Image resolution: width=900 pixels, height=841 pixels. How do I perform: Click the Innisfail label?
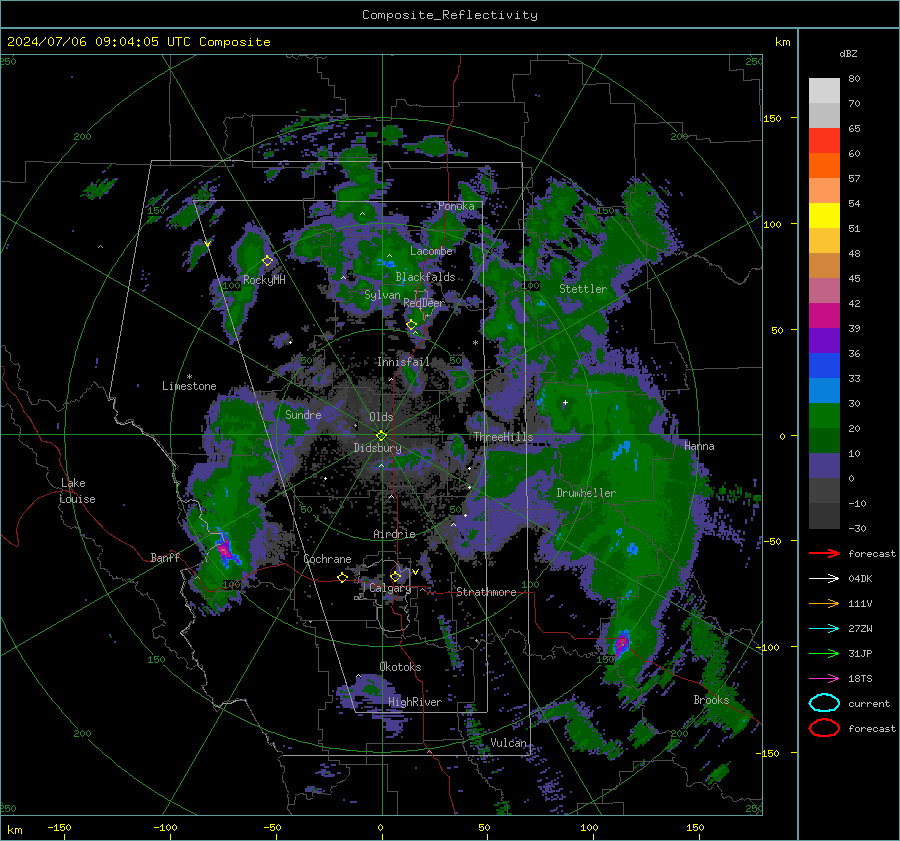403,362
